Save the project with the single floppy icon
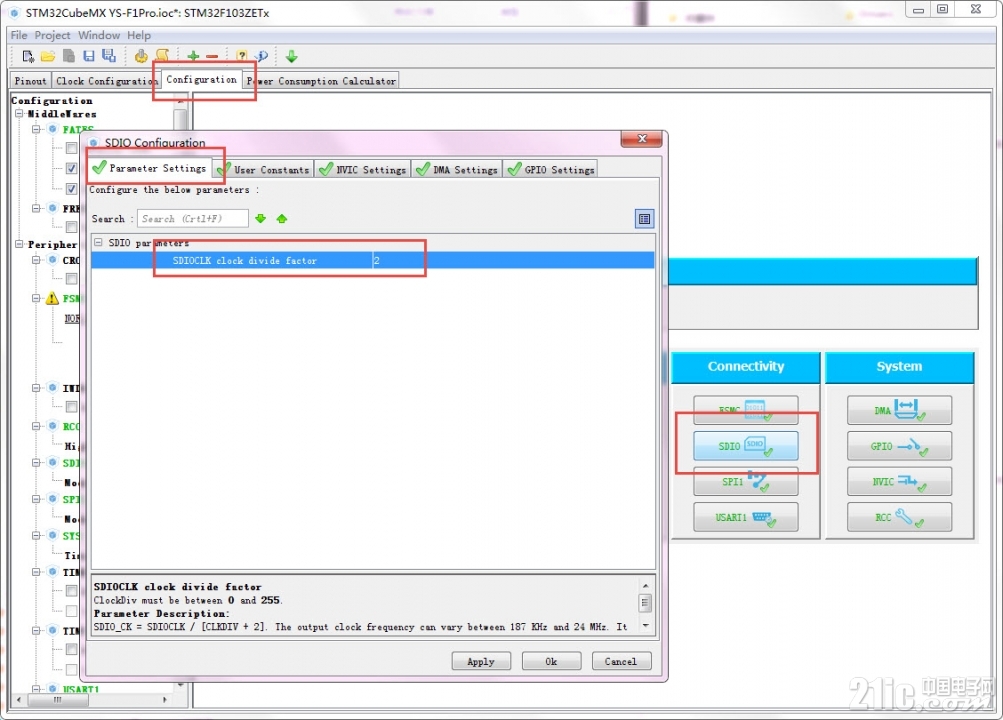 pyautogui.click(x=89, y=56)
